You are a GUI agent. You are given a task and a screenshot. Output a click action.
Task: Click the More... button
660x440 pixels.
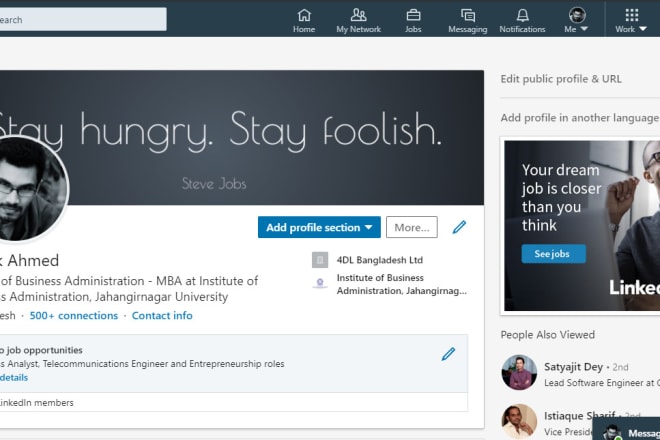(412, 227)
